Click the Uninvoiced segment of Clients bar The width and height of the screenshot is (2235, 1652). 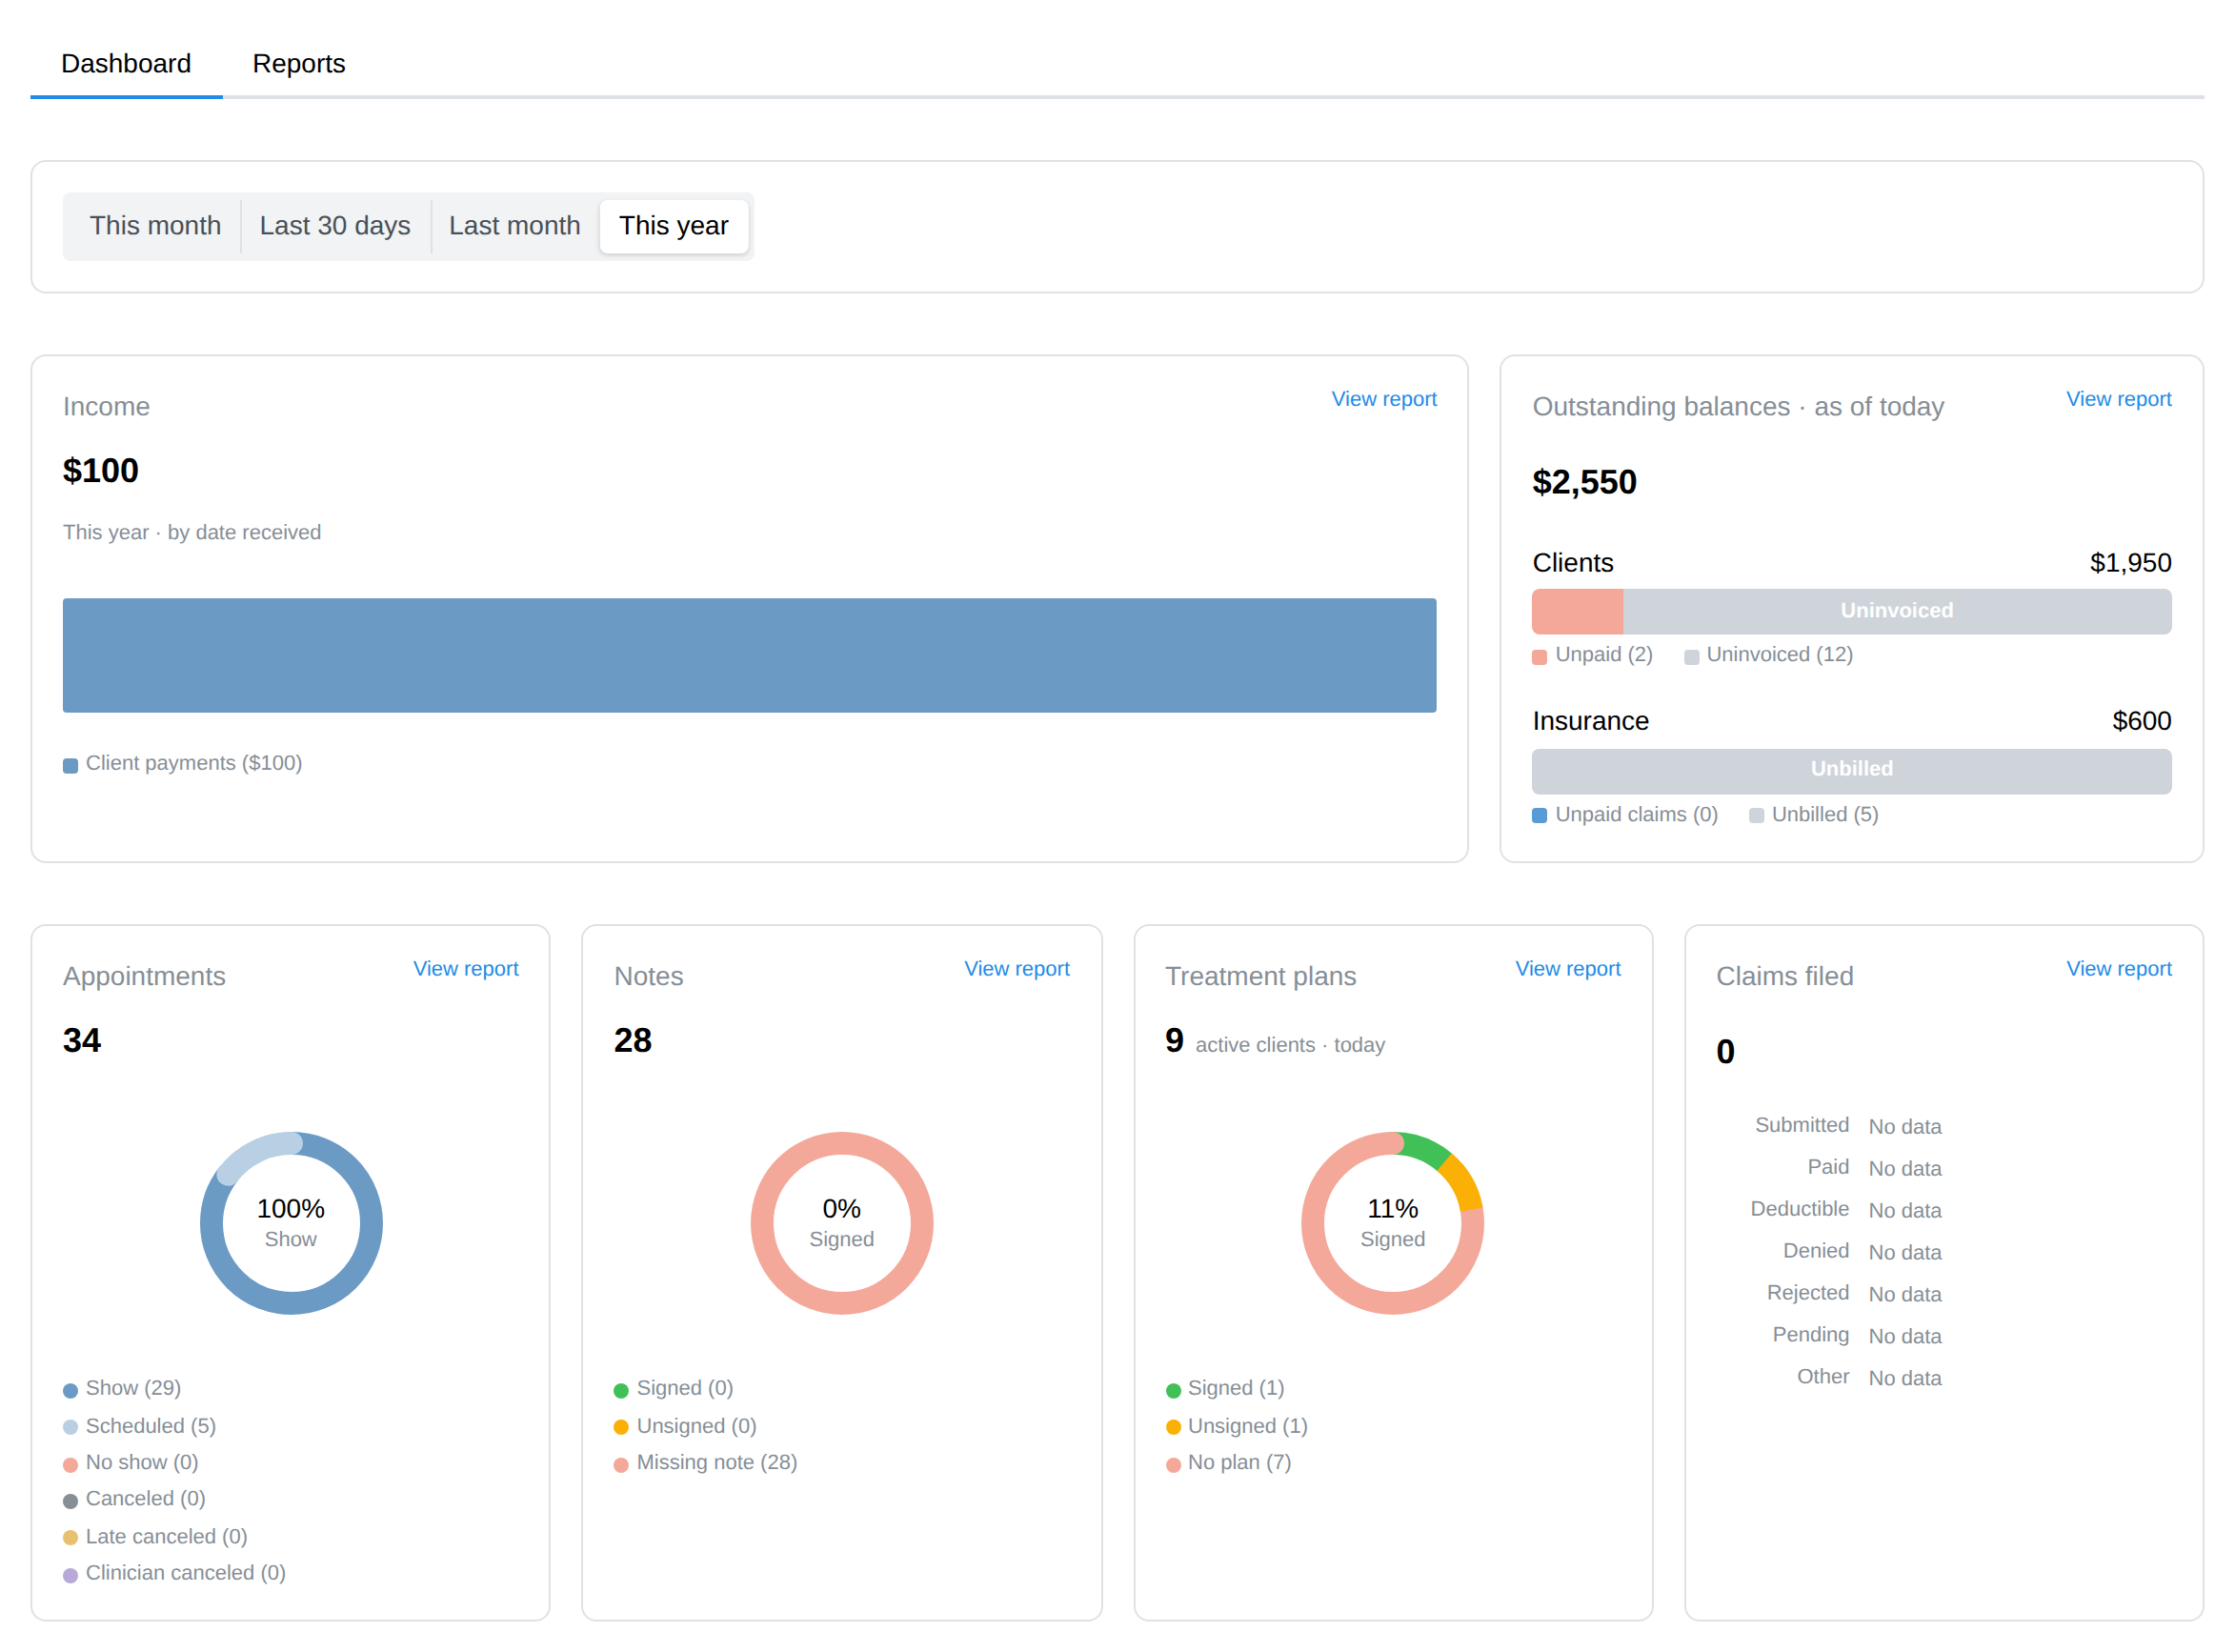click(1896, 611)
